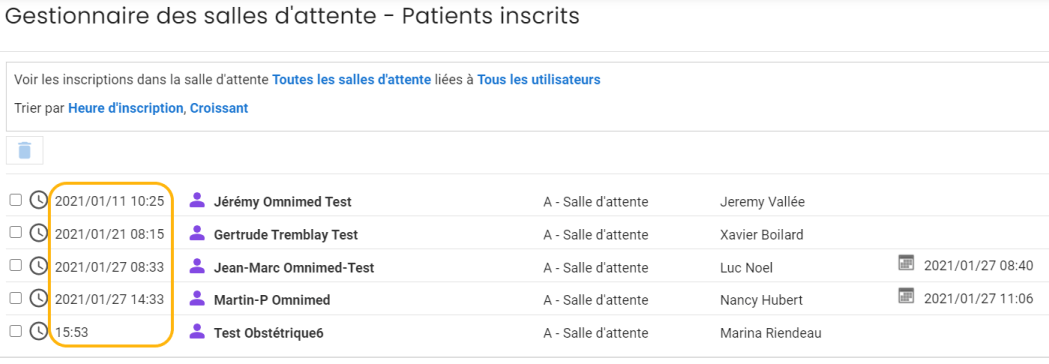The height and width of the screenshot is (364, 1049).
Task: Toggle checkbox for Martin-P Omnimed row
Action: point(15,298)
